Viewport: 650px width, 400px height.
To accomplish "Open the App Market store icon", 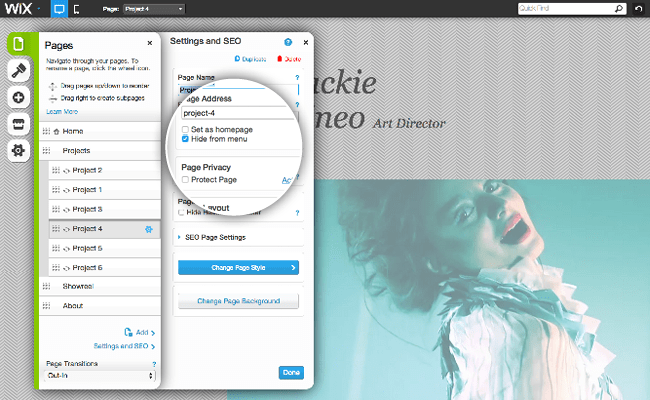I will point(18,124).
